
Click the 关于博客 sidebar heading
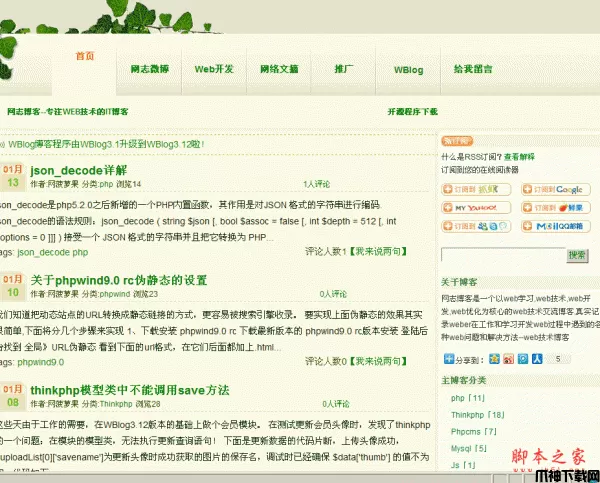[459, 282]
